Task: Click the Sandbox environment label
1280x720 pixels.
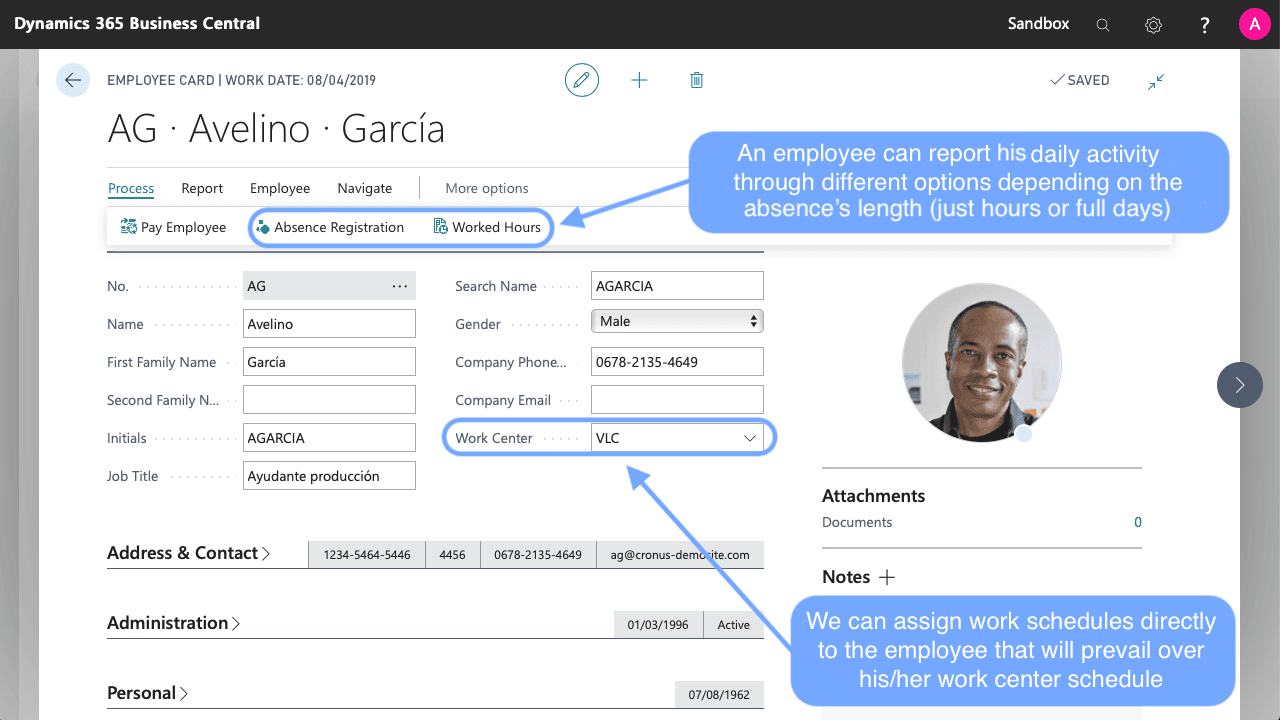Action: [1038, 23]
